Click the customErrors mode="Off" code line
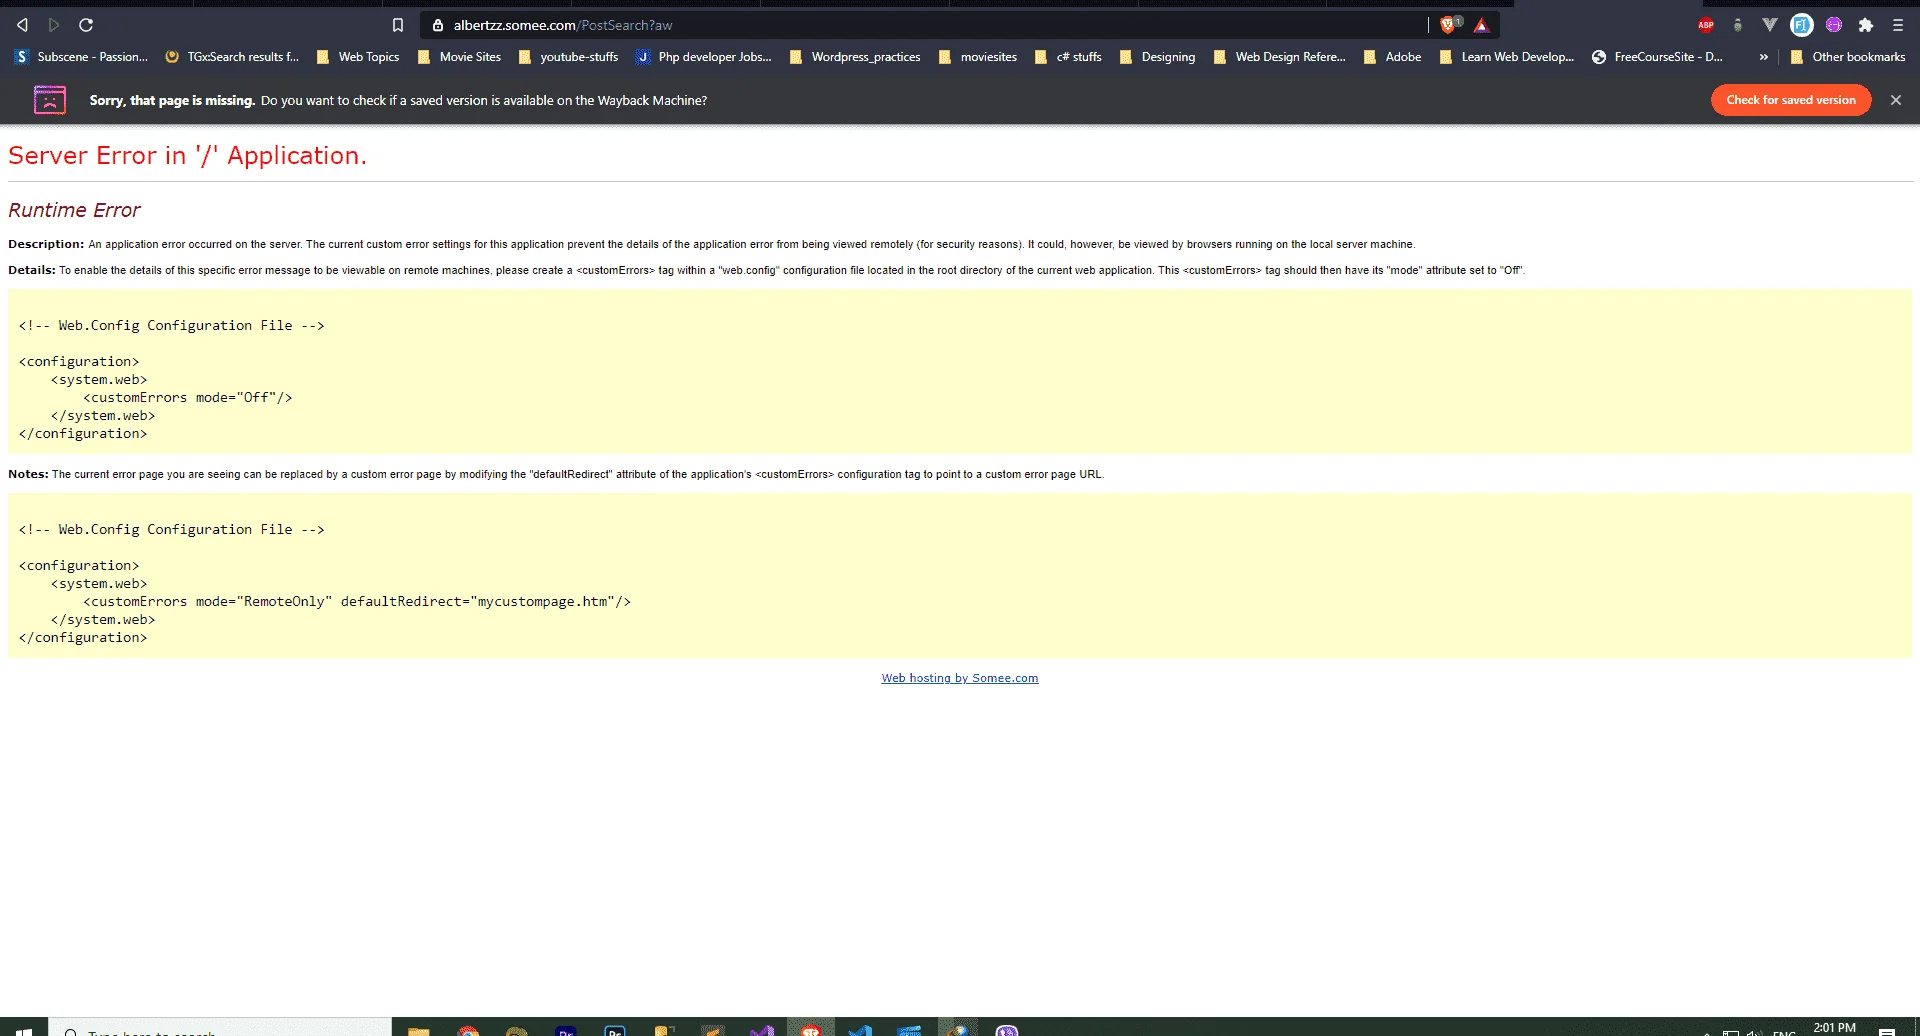The width and height of the screenshot is (1920, 1036). 188,398
